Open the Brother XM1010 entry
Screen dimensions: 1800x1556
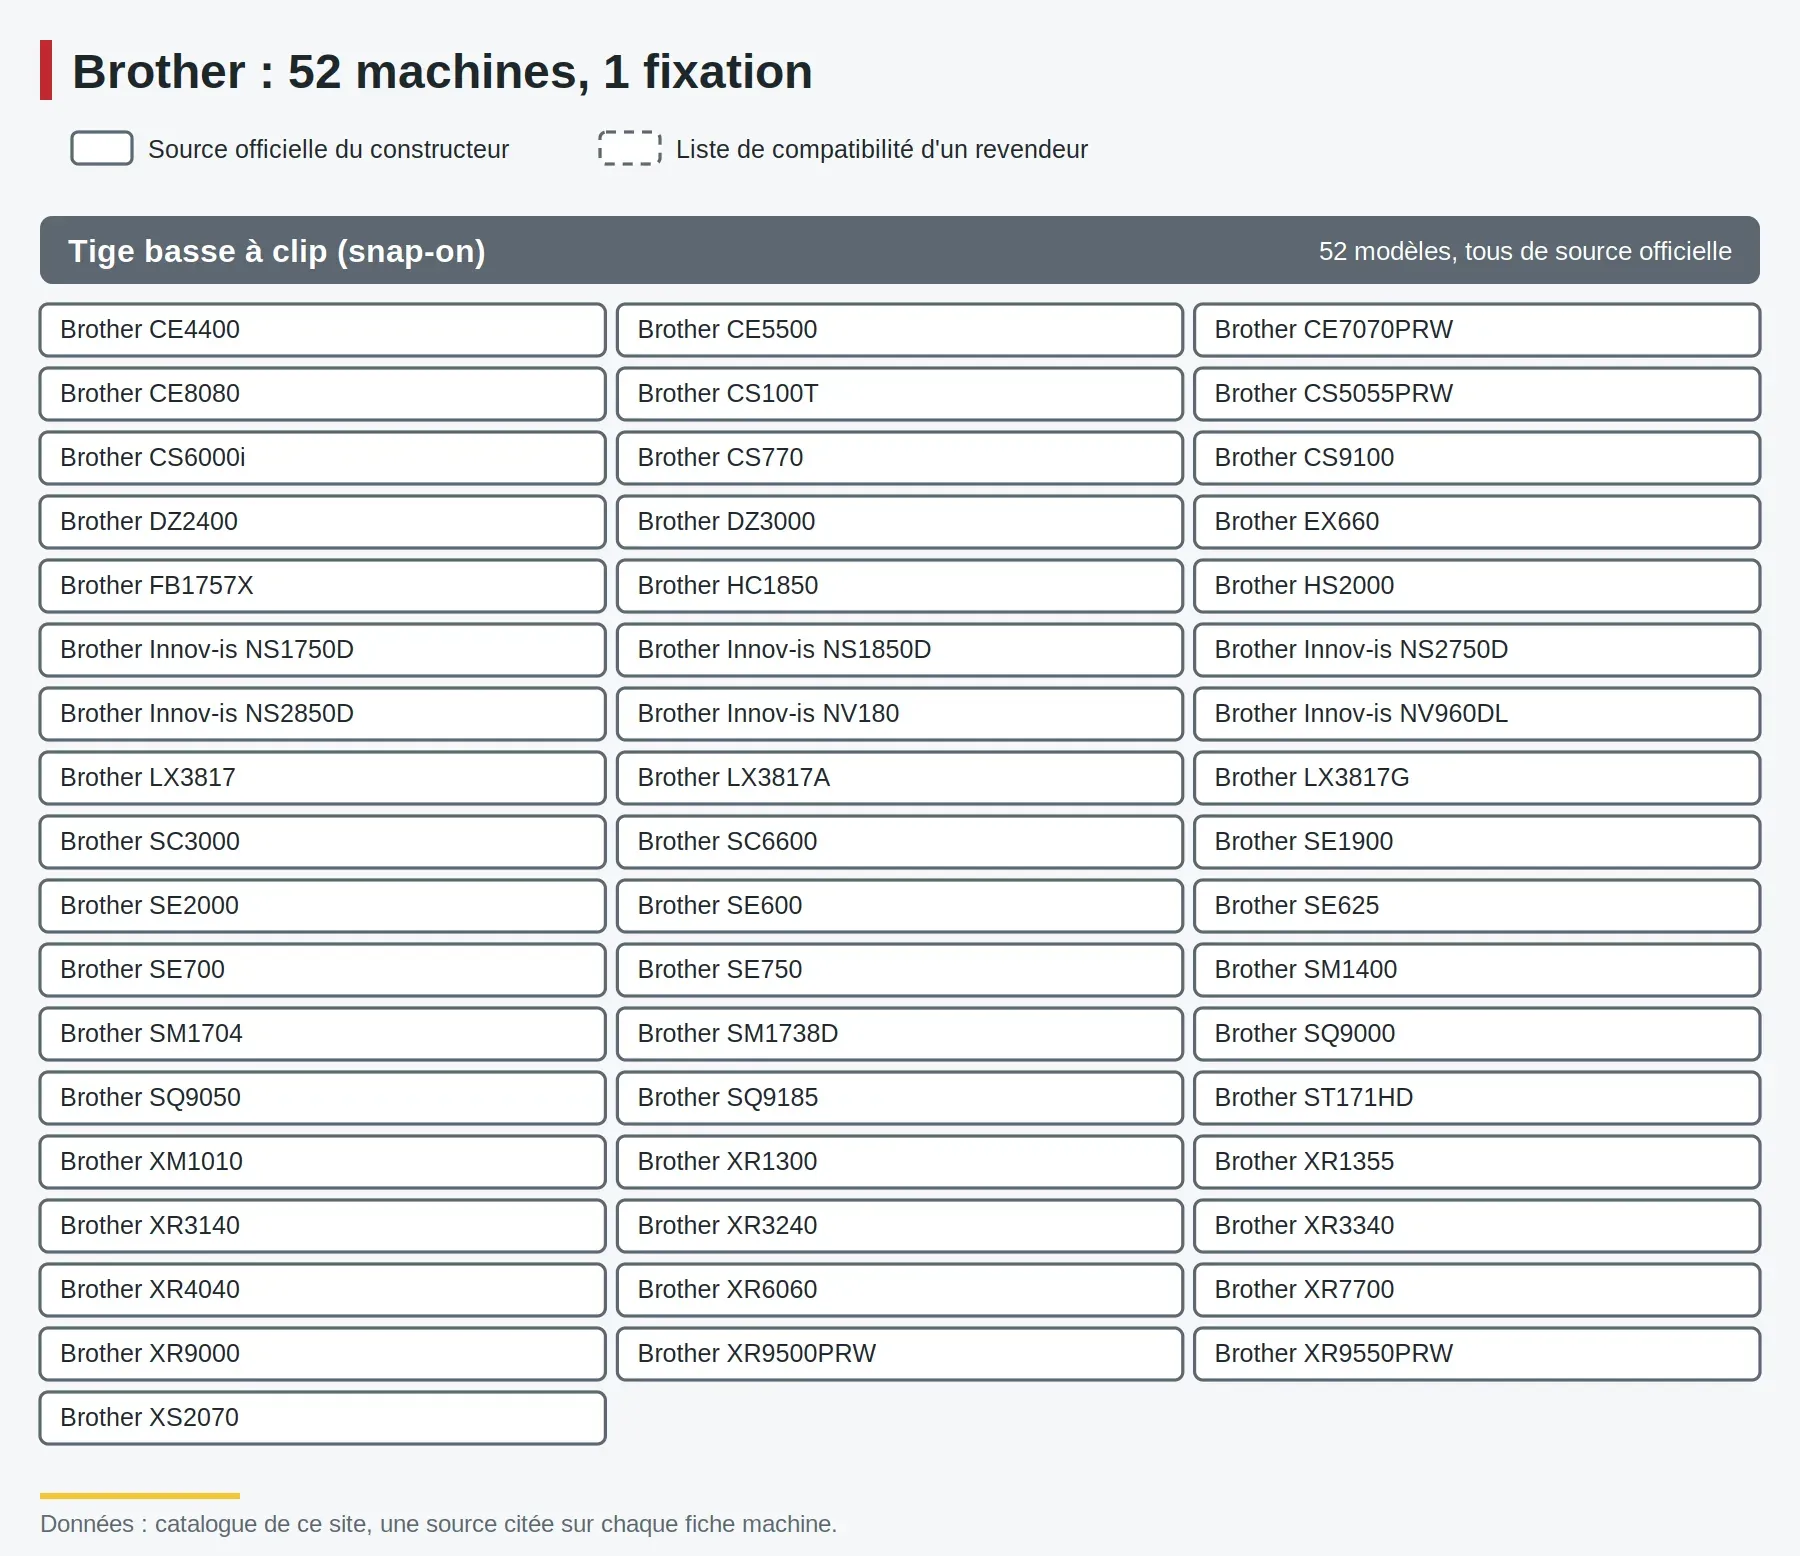[x=322, y=1162]
